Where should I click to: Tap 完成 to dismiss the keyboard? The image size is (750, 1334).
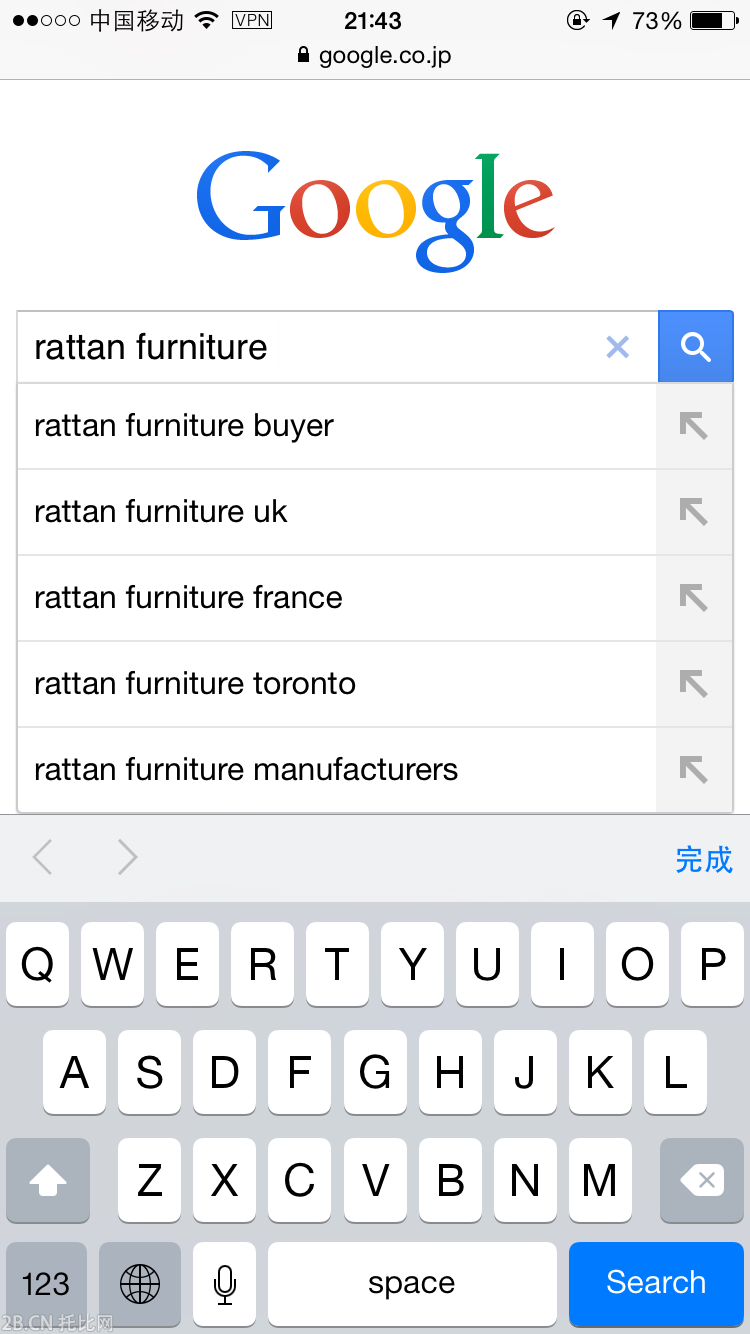[x=703, y=859]
